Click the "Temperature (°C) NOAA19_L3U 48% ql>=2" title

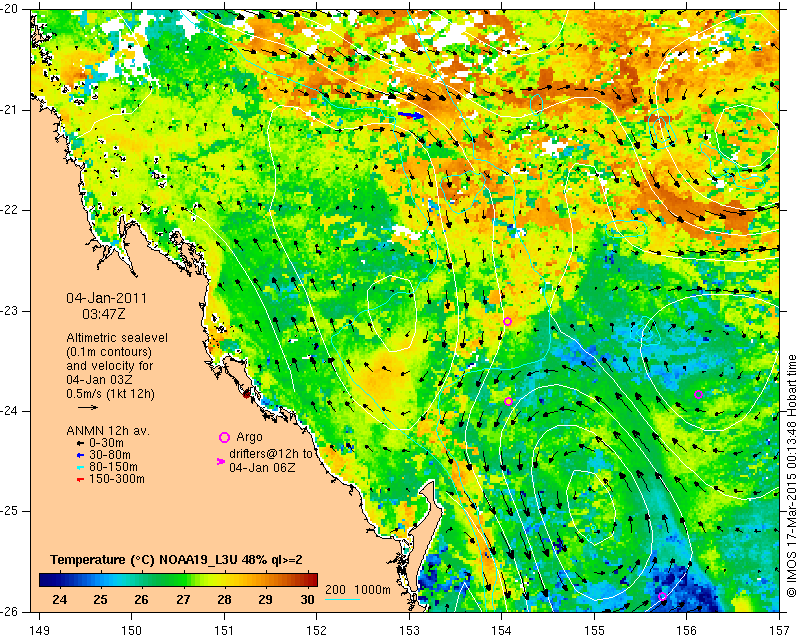tap(177, 560)
